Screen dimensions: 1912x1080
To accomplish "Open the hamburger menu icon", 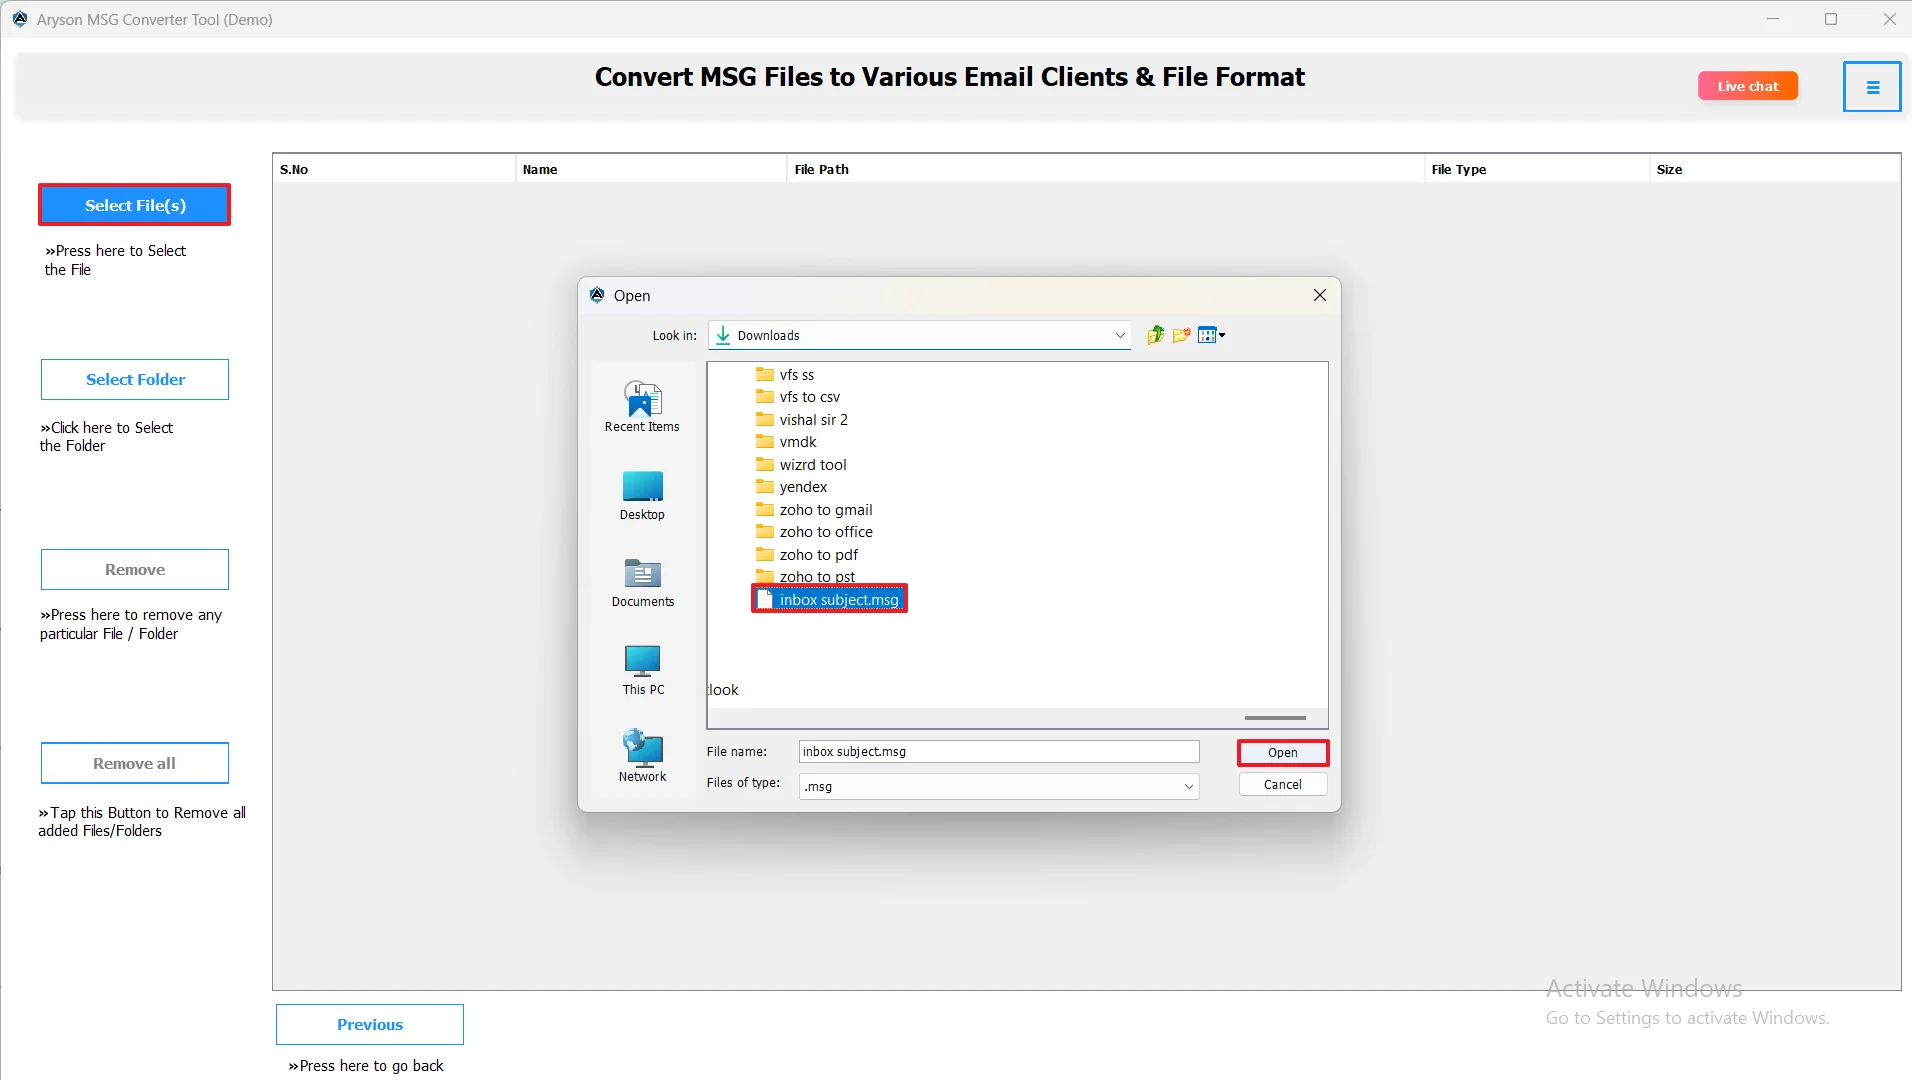I will tap(1872, 87).
